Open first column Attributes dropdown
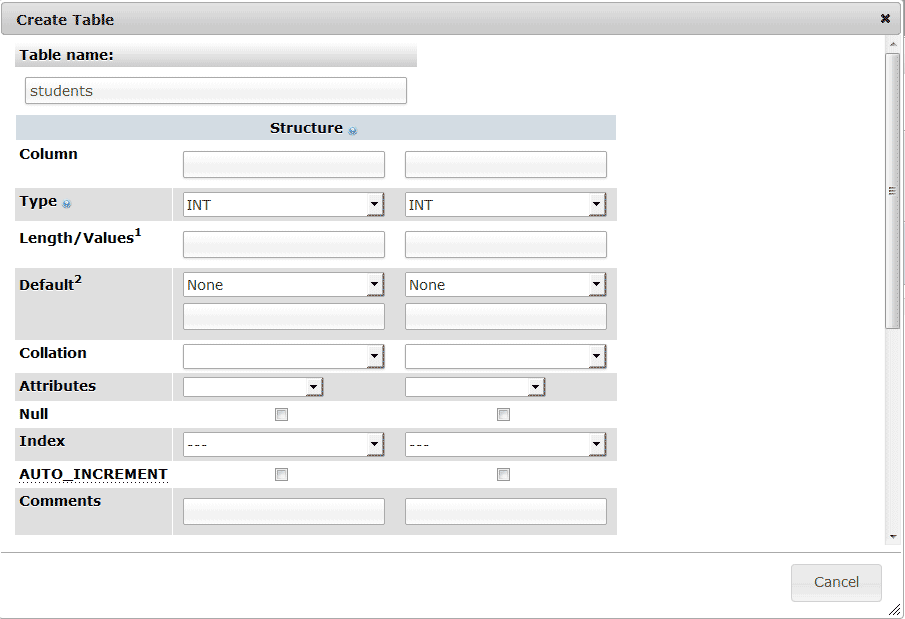Screen dimensions: 905x619 tap(253, 386)
